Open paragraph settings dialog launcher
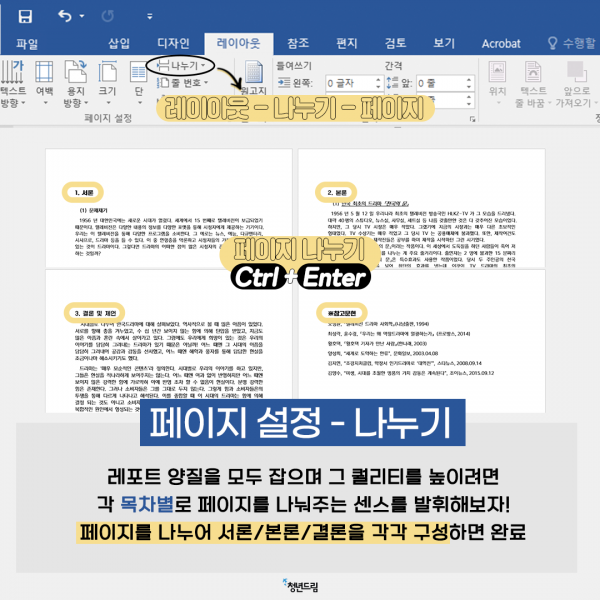Screen dimensions: 600x600 pyautogui.click(x=473, y=119)
